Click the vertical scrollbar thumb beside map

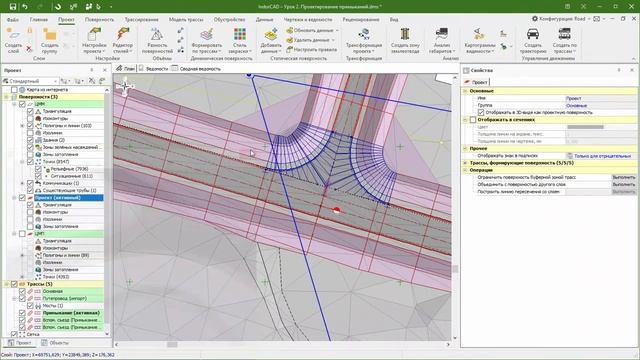tap(455, 269)
